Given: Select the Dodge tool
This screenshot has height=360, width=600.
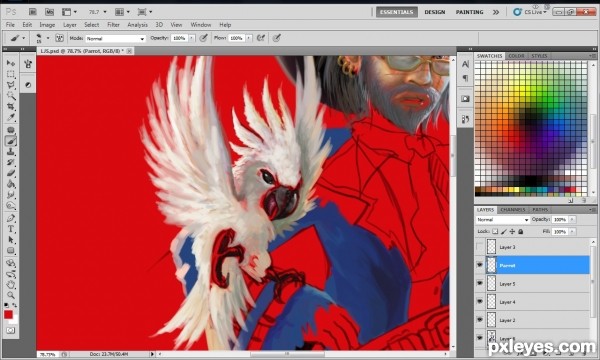Looking at the screenshot, I should (11, 206).
